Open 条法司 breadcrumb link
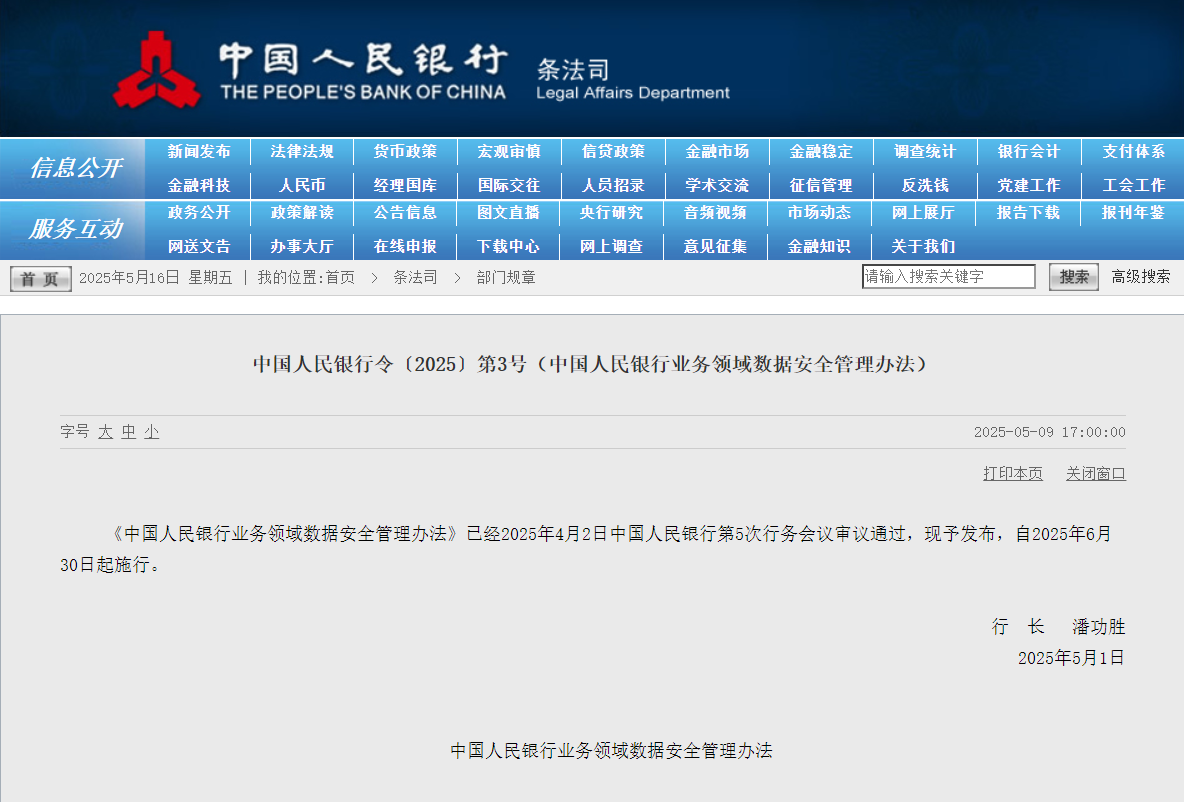Screen dimensions: 1184x802 click(x=415, y=278)
